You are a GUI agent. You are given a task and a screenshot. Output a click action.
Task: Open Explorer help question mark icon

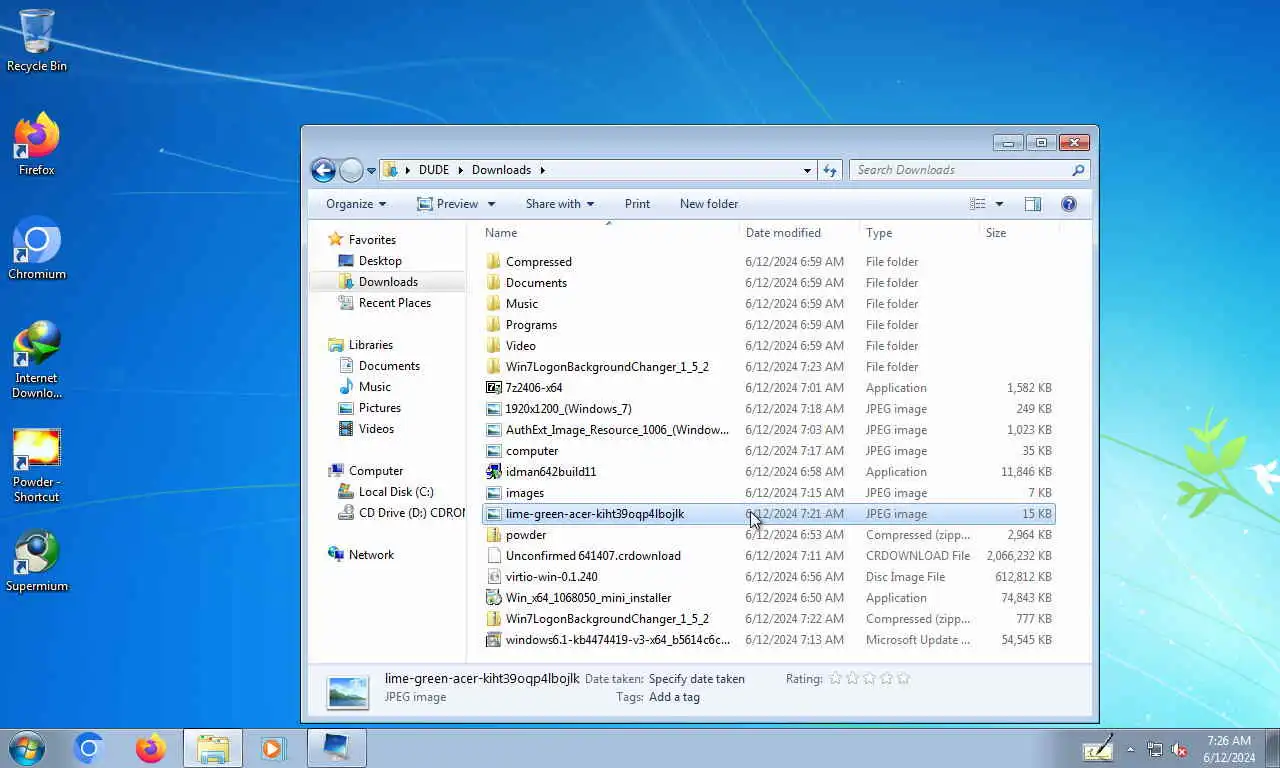(x=1069, y=204)
